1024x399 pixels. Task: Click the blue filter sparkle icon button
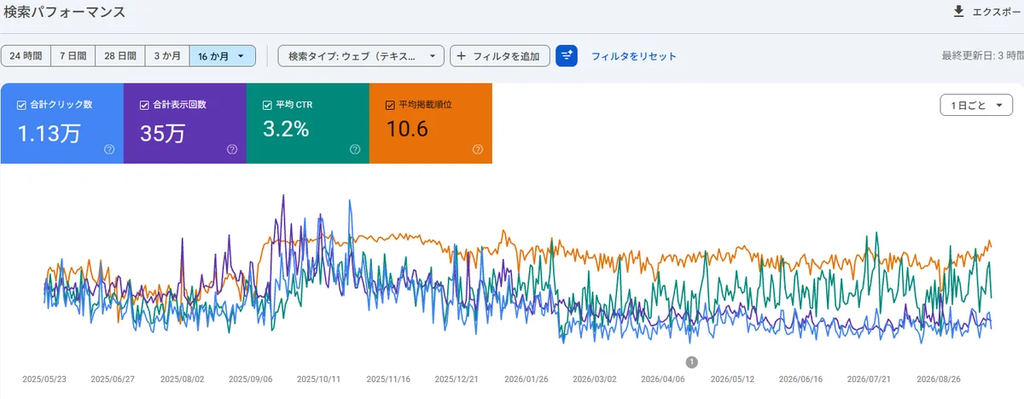coord(566,56)
